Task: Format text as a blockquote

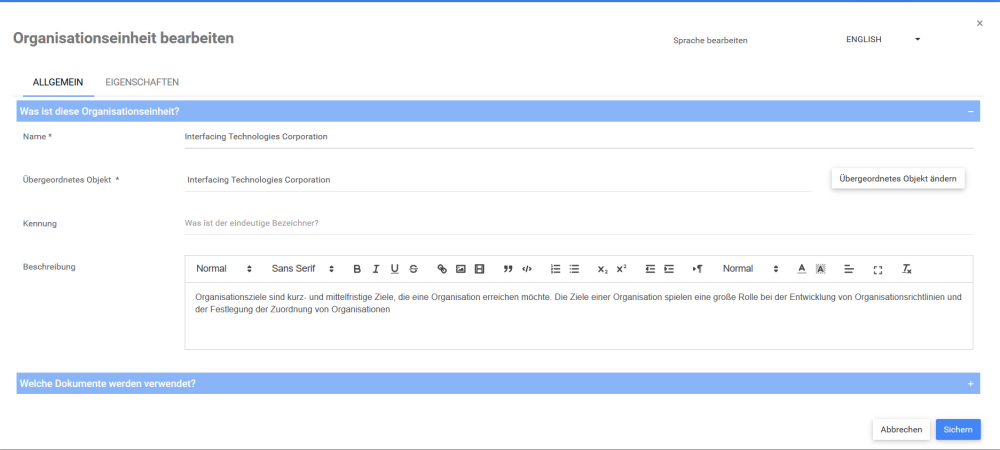Action: click(508, 269)
